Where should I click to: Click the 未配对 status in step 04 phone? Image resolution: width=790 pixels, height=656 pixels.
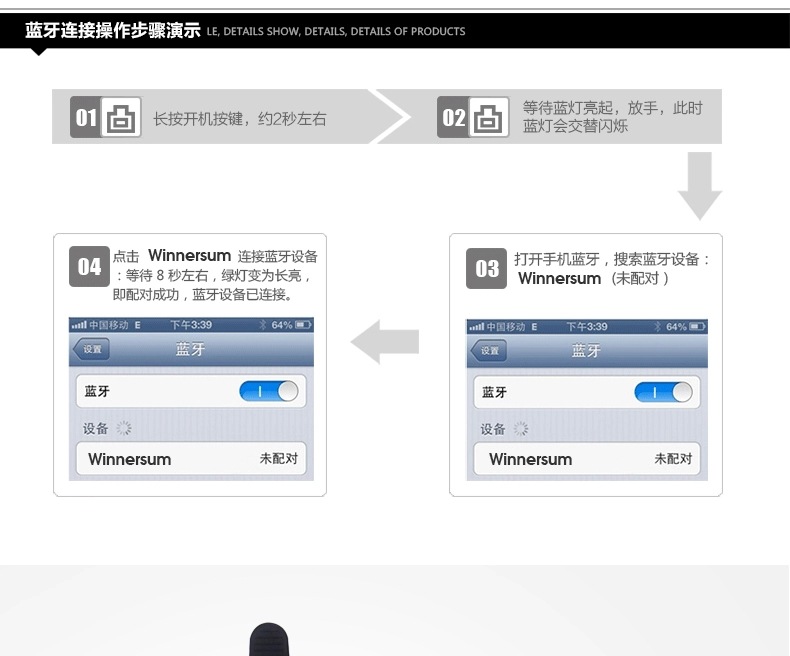pos(279,458)
